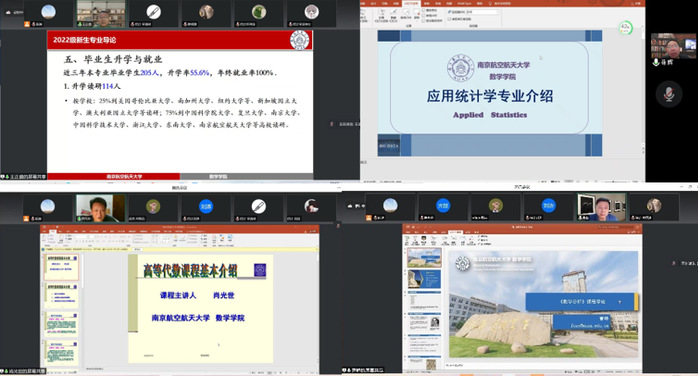698x376 pixels.
Task: Select the third algebra slide thumbnail
Action: (62, 323)
